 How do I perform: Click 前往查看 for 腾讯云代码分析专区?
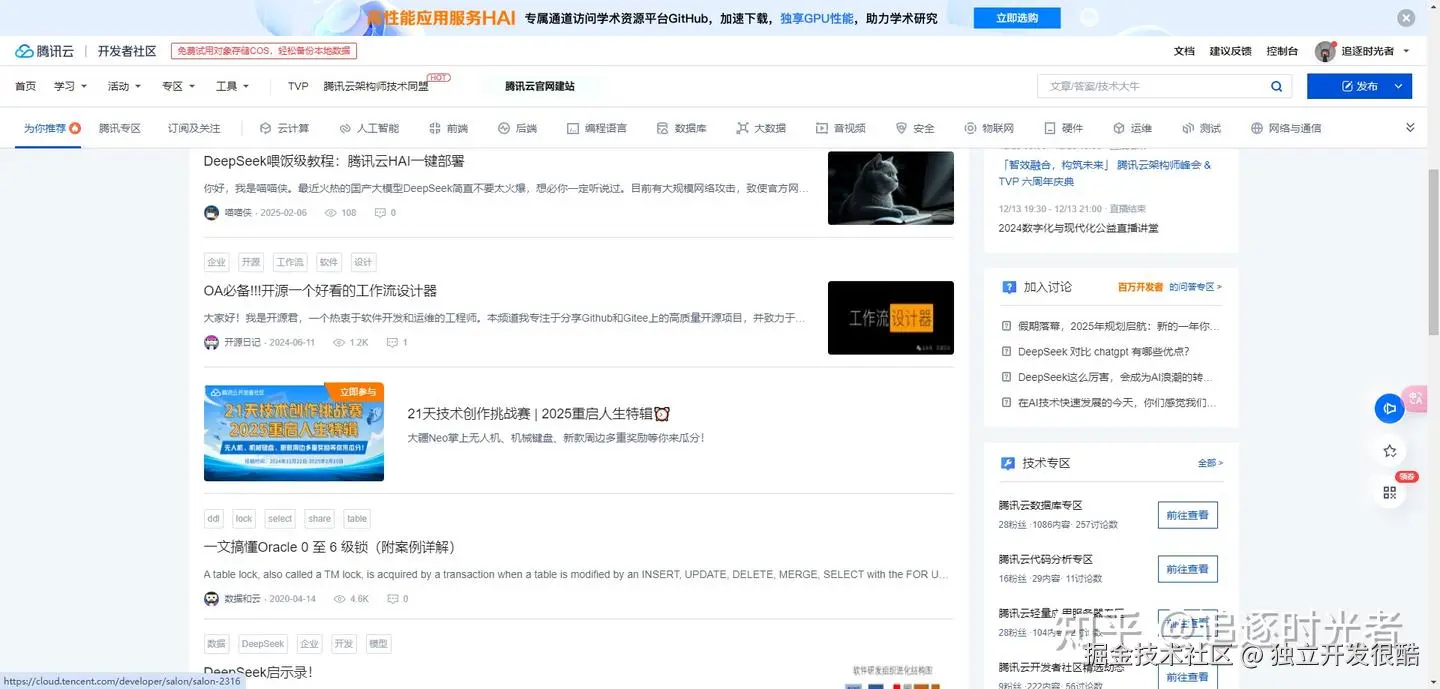coord(1187,569)
